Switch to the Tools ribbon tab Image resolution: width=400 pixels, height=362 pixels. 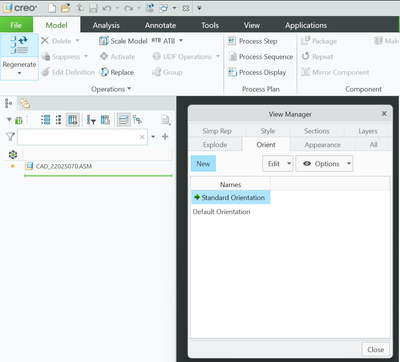[210, 25]
